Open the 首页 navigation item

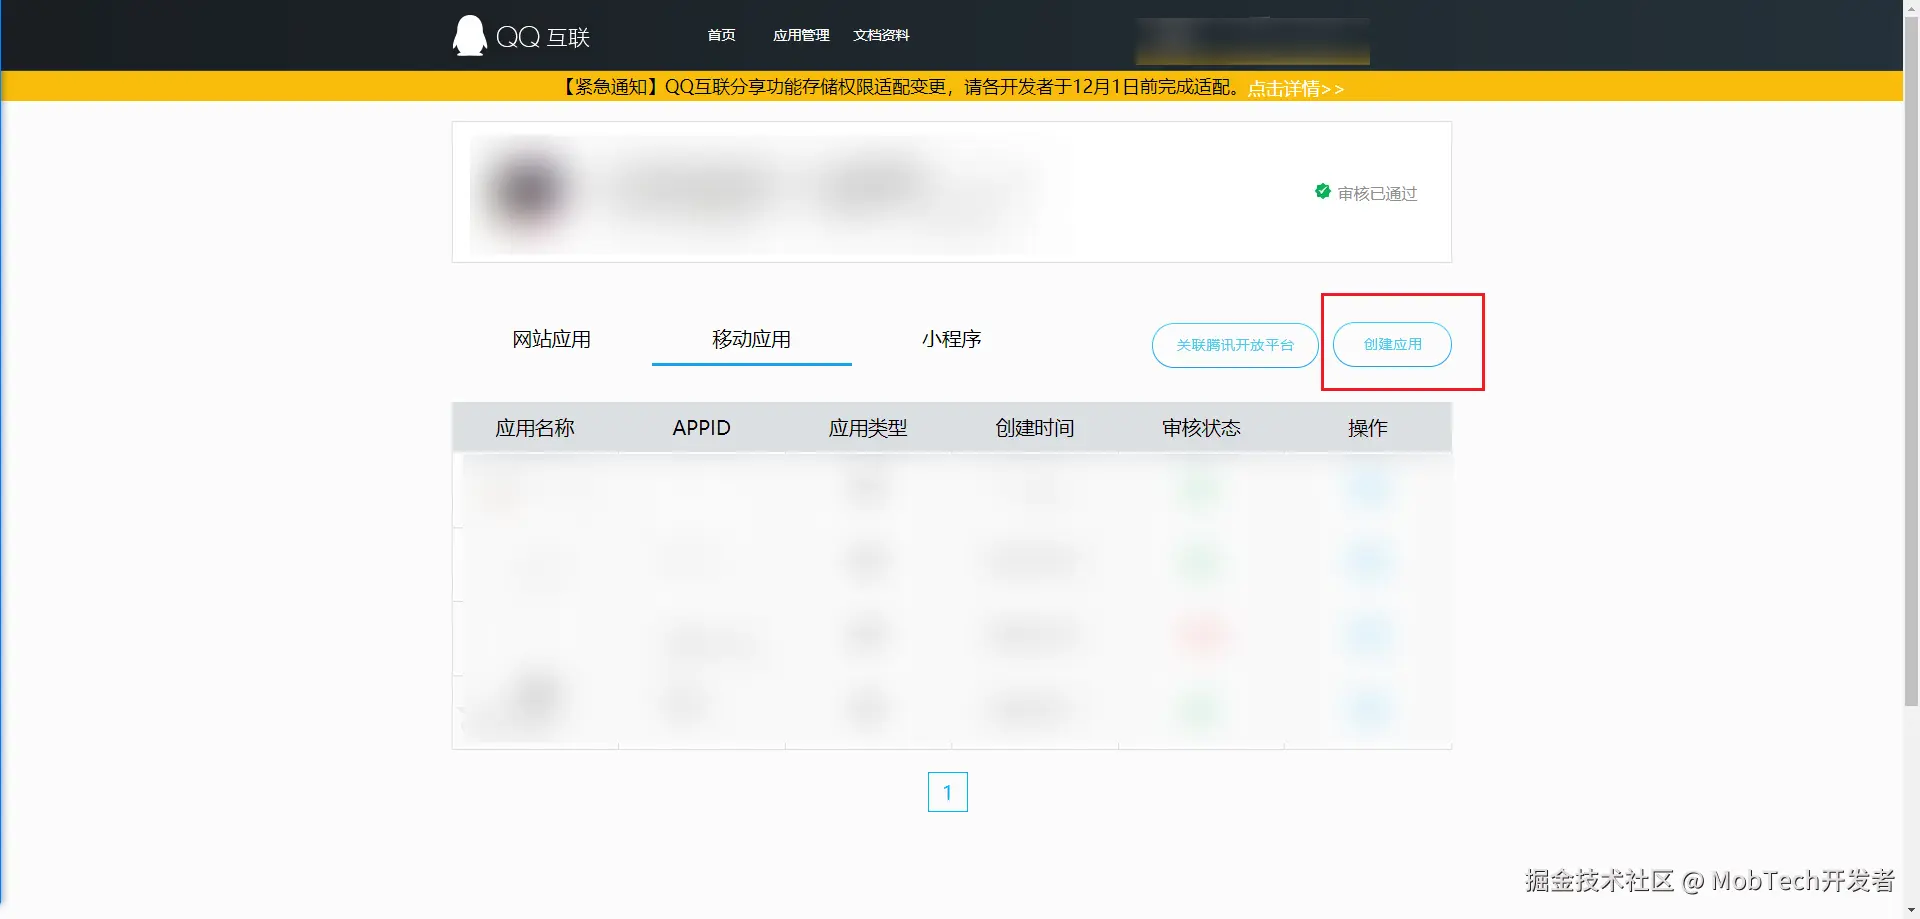tap(721, 35)
